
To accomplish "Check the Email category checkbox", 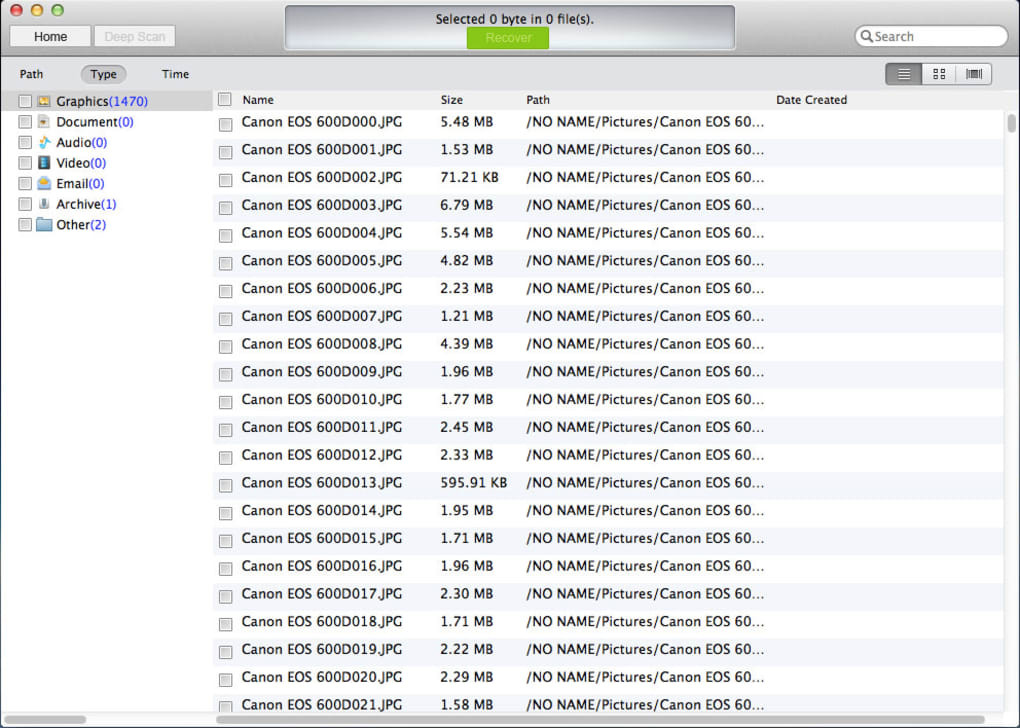I will coord(25,183).
